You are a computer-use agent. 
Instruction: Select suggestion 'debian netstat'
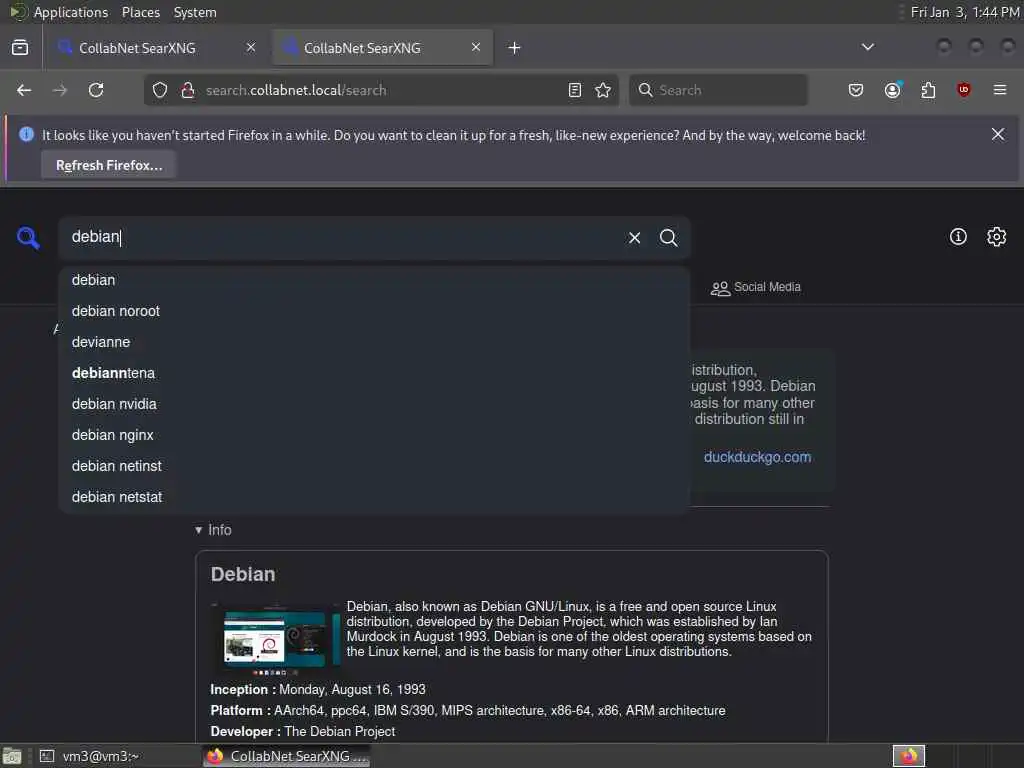(x=374, y=497)
